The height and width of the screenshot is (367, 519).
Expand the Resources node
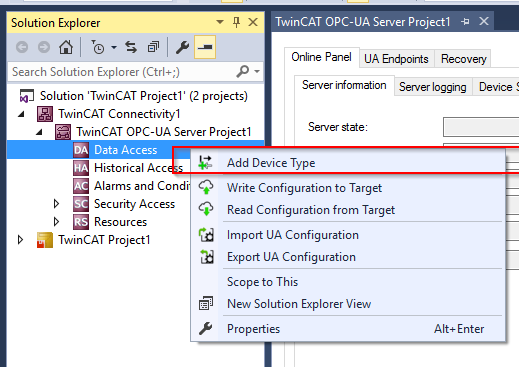pos(56,222)
